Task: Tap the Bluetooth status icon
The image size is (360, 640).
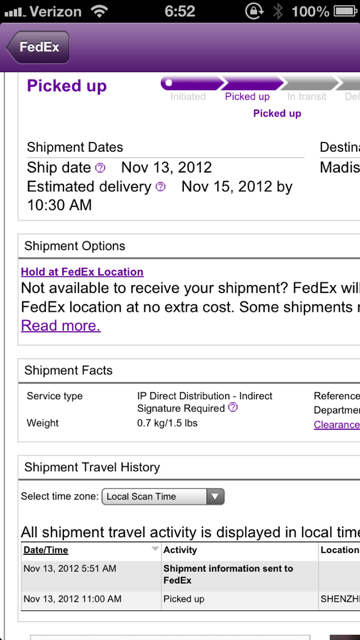Action: [278, 11]
